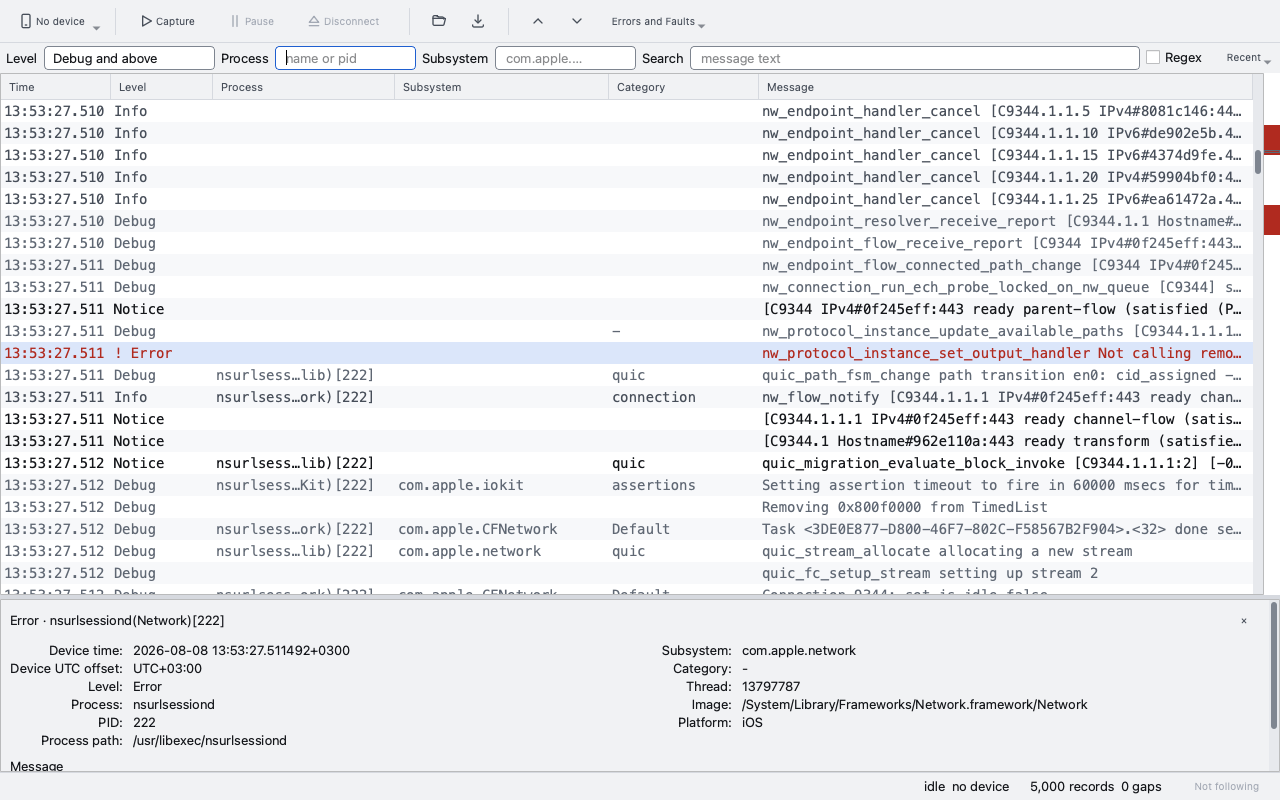Image resolution: width=1280 pixels, height=800 pixels.
Task: Click the '0 gaps' status text
Action: [1141, 787]
